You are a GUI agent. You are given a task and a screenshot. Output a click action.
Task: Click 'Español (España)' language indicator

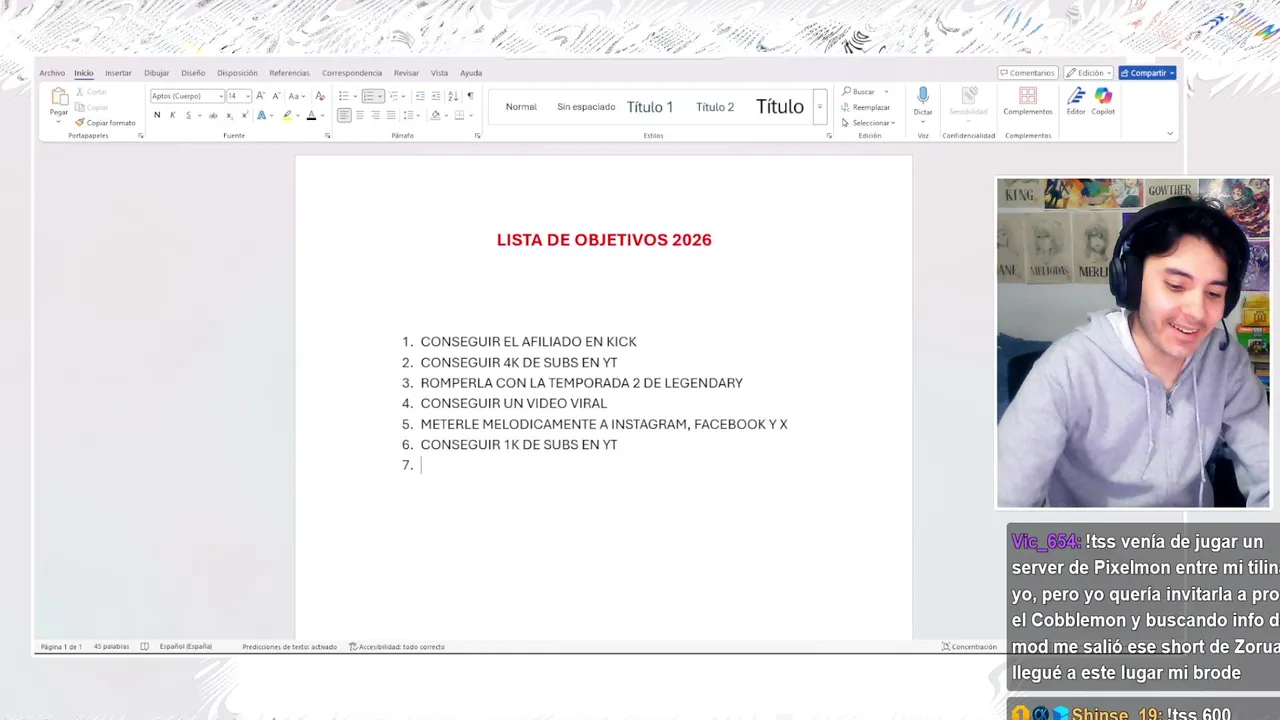185,647
